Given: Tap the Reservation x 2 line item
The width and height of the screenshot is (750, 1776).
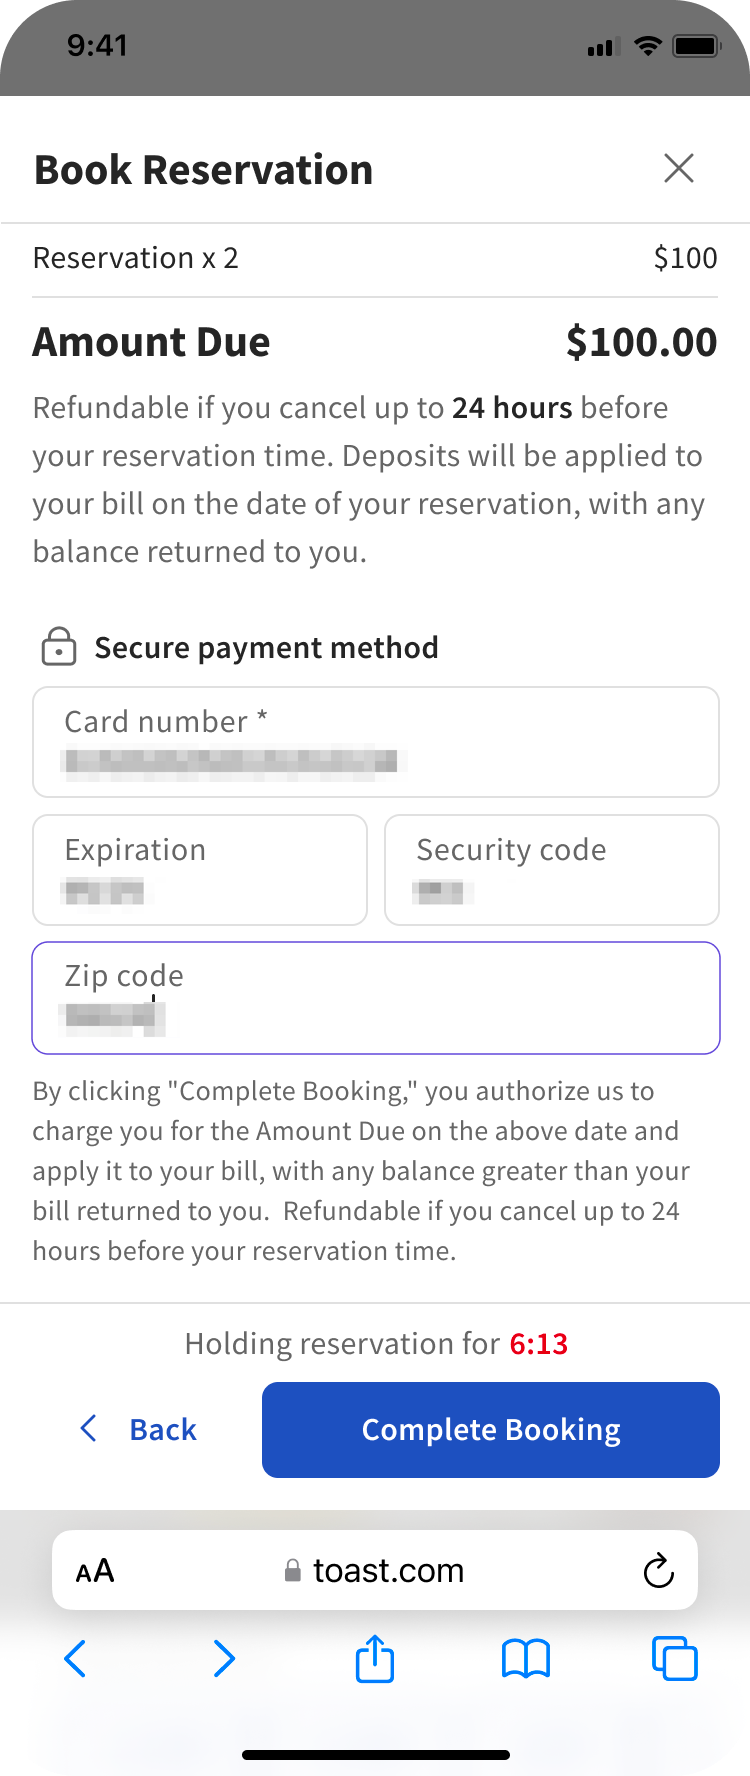Looking at the screenshot, I should [136, 258].
